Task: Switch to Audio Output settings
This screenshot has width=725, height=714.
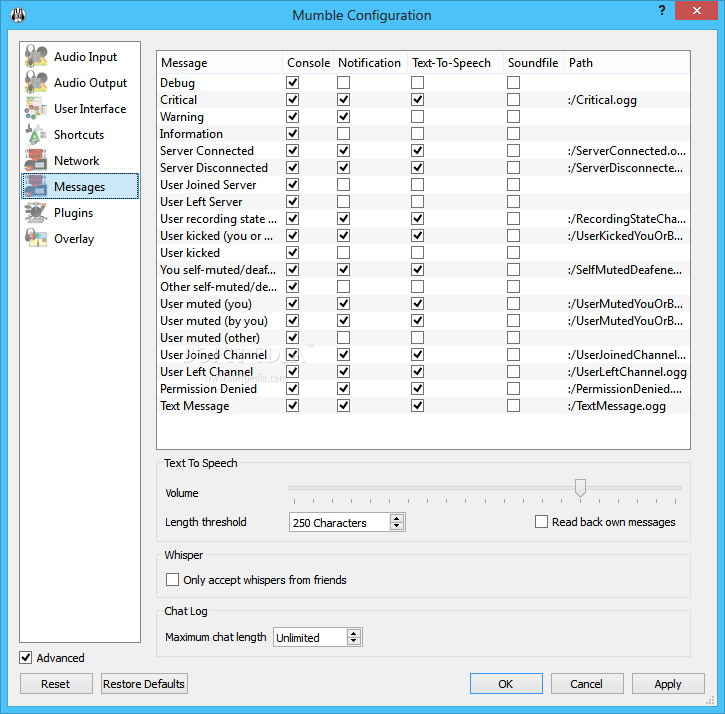Action: (80, 82)
